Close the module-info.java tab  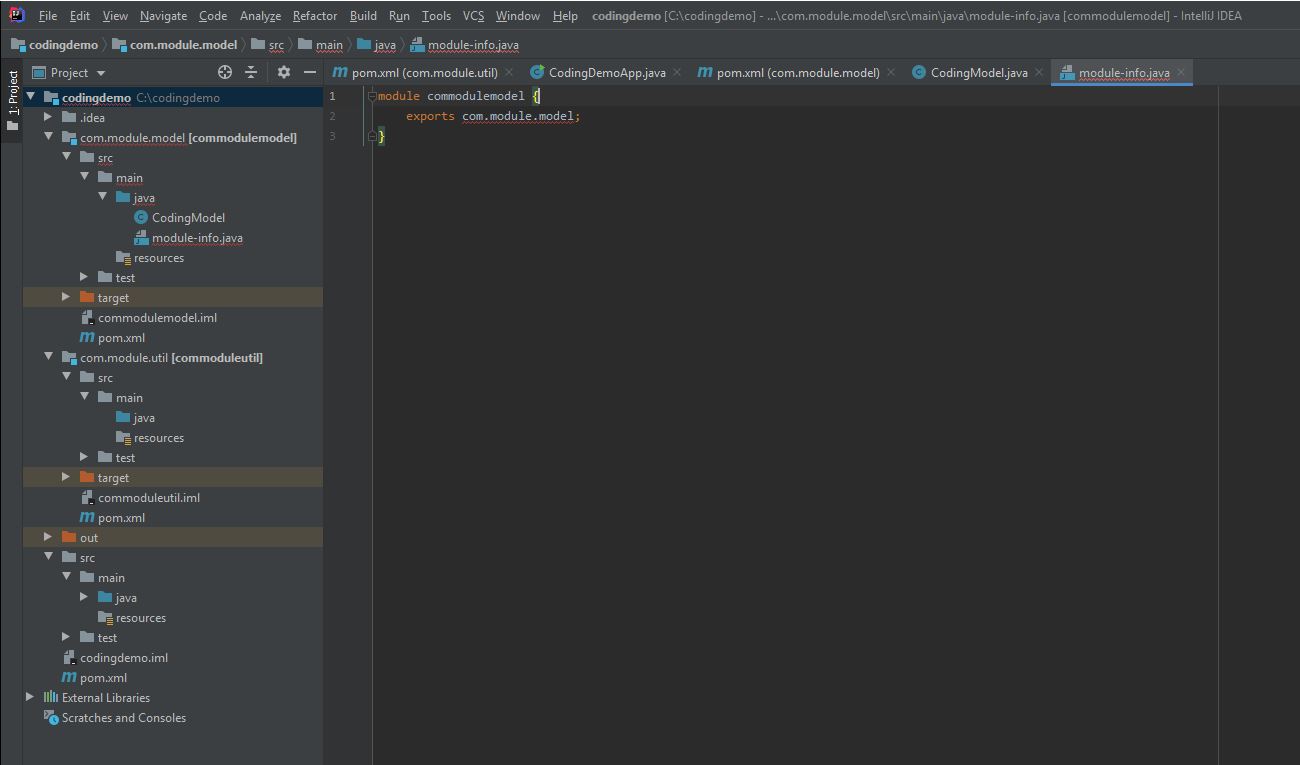(1181, 72)
